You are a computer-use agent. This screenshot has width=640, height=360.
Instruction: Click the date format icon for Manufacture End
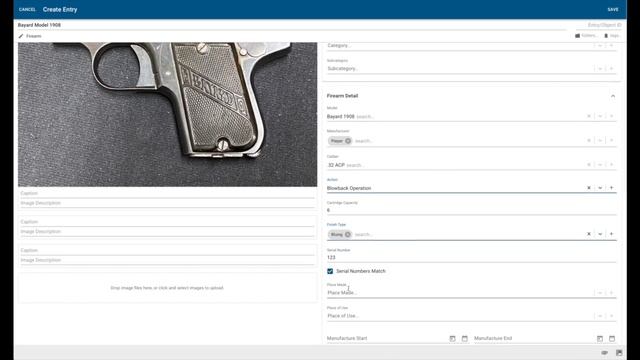pos(600,338)
